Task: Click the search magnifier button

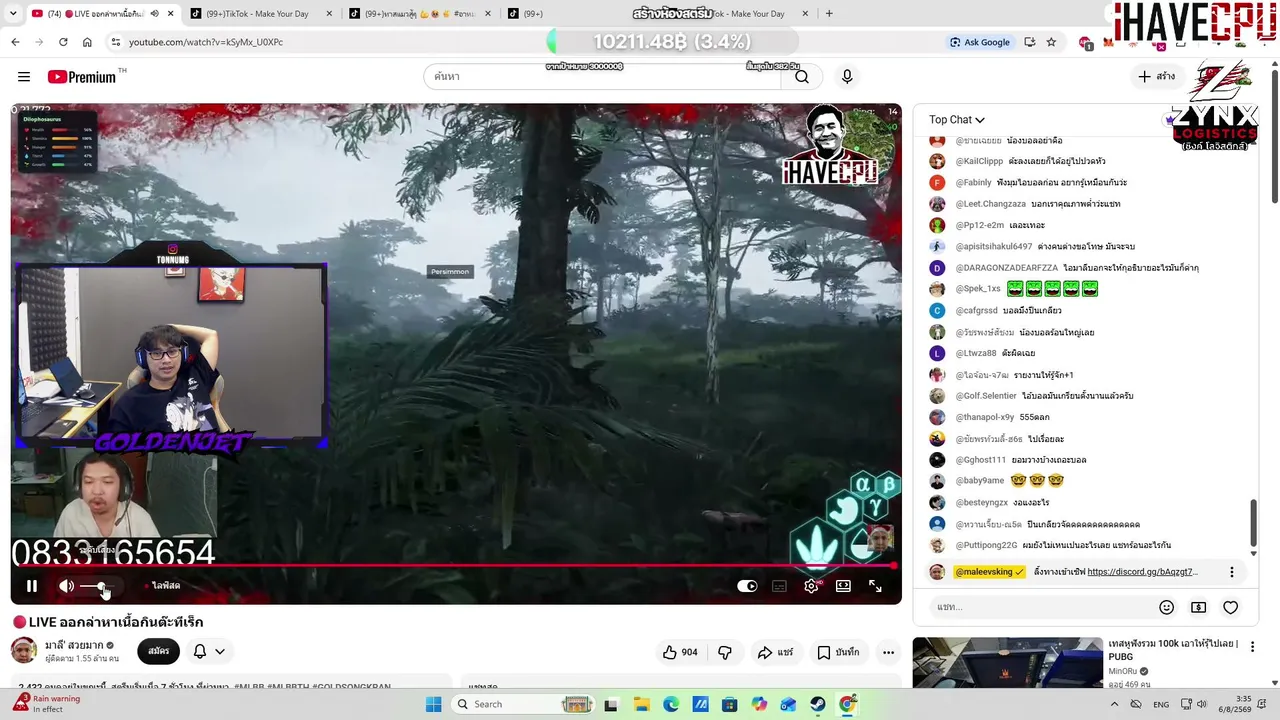Action: 802,77
